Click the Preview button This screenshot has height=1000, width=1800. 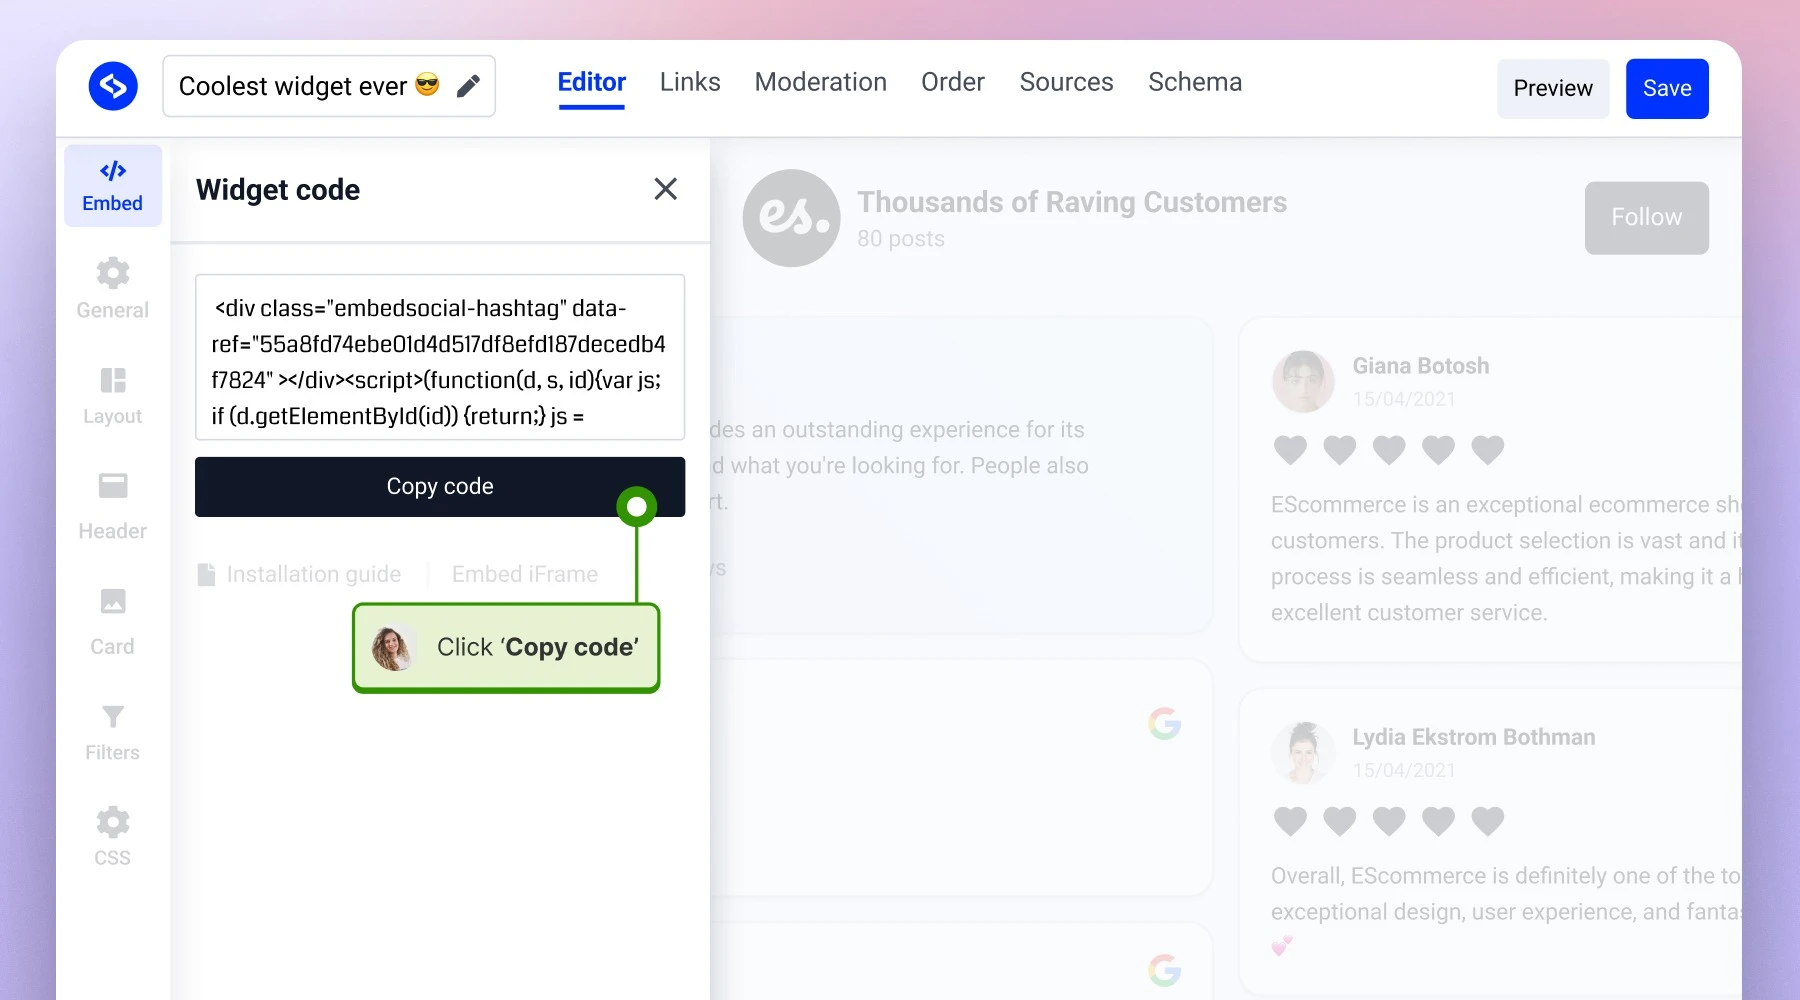(1553, 88)
